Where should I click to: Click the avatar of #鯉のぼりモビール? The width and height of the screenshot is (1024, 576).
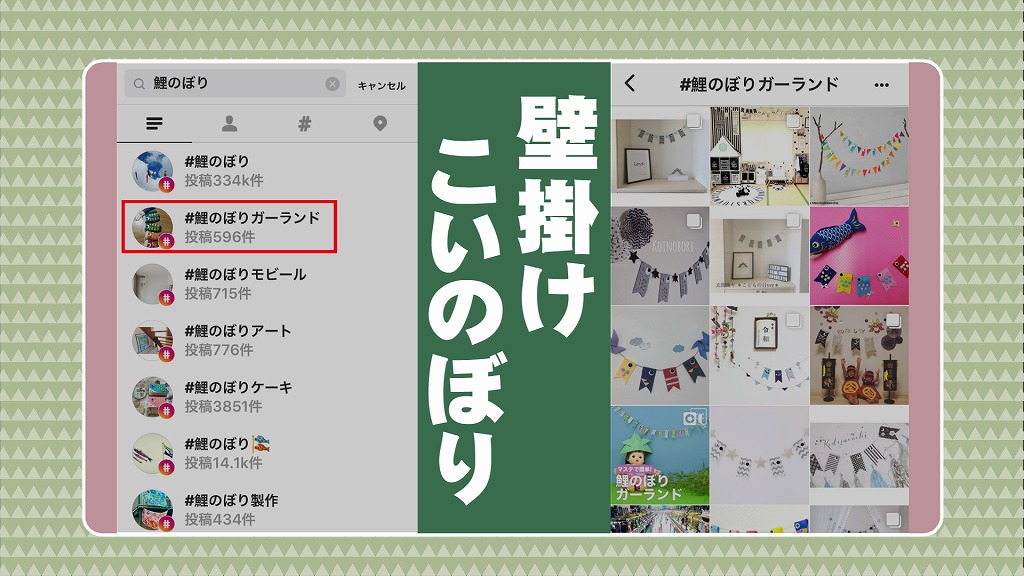pos(153,284)
